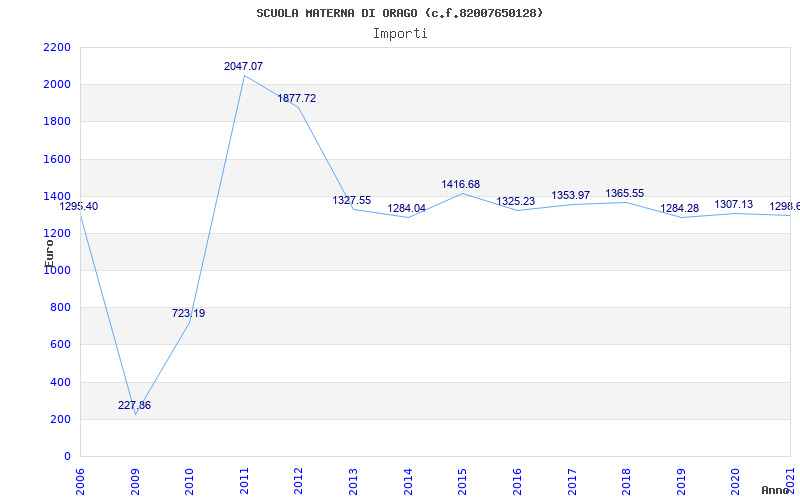The width and height of the screenshot is (800, 500).
Task: Select the 723.19 value label
Action: pos(188,313)
